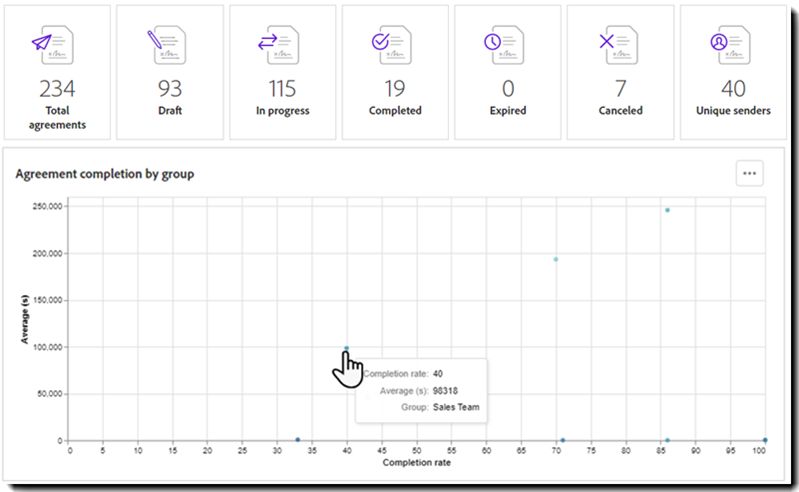Click the 40 Unique senders count

(x=733, y=90)
